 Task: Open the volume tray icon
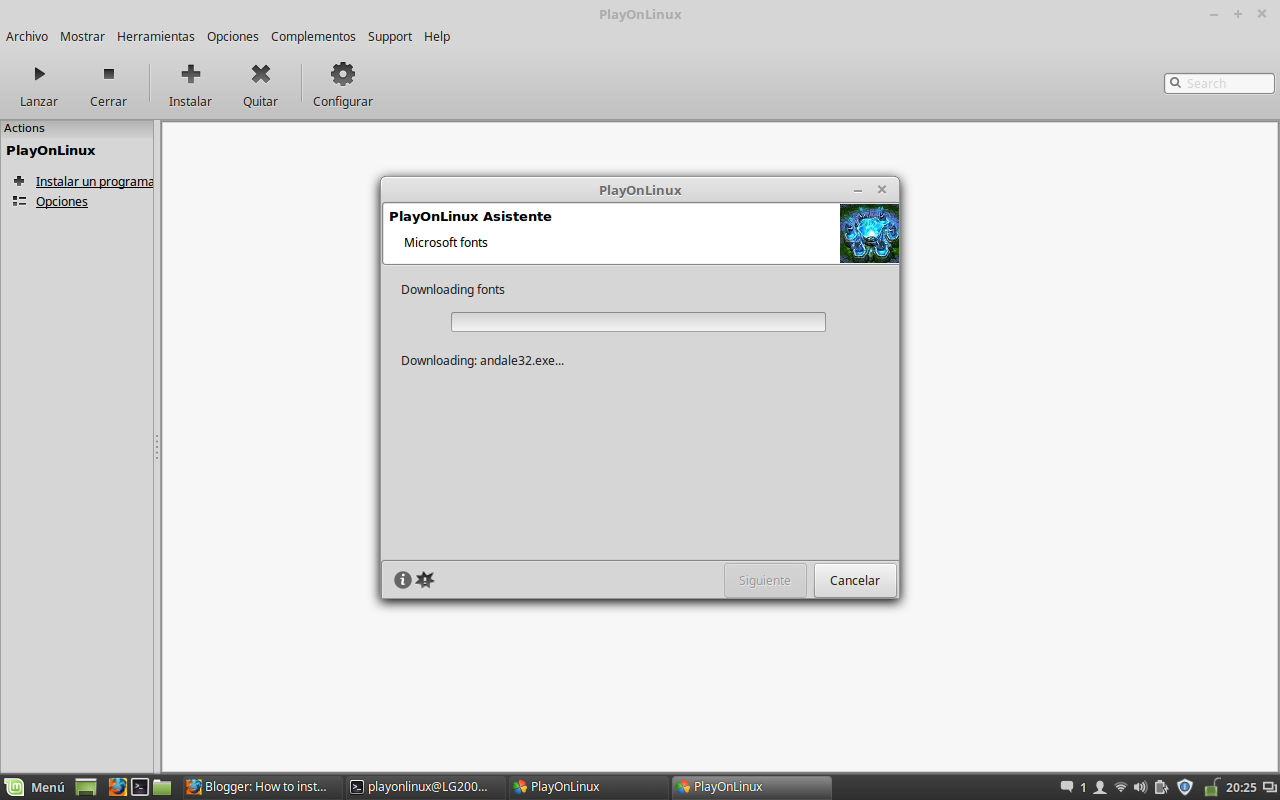point(1140,787)
